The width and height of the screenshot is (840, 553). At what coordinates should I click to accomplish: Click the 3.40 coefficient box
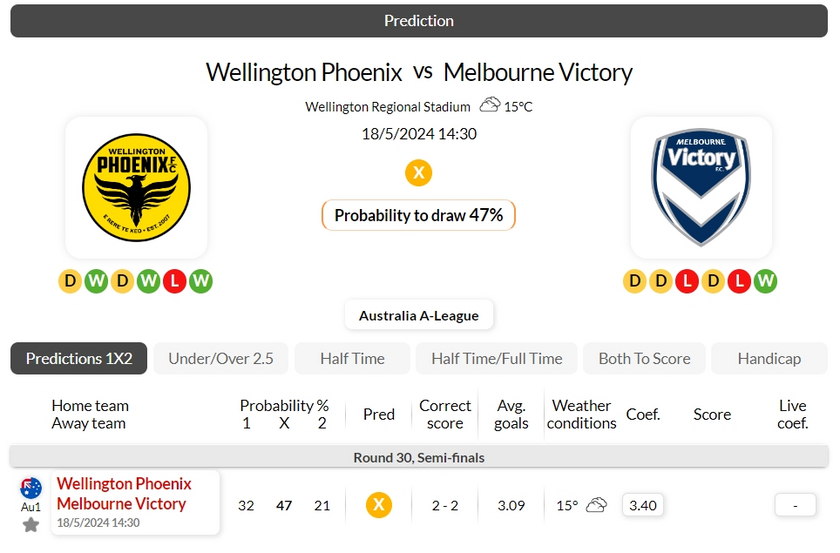click(642, 505)
